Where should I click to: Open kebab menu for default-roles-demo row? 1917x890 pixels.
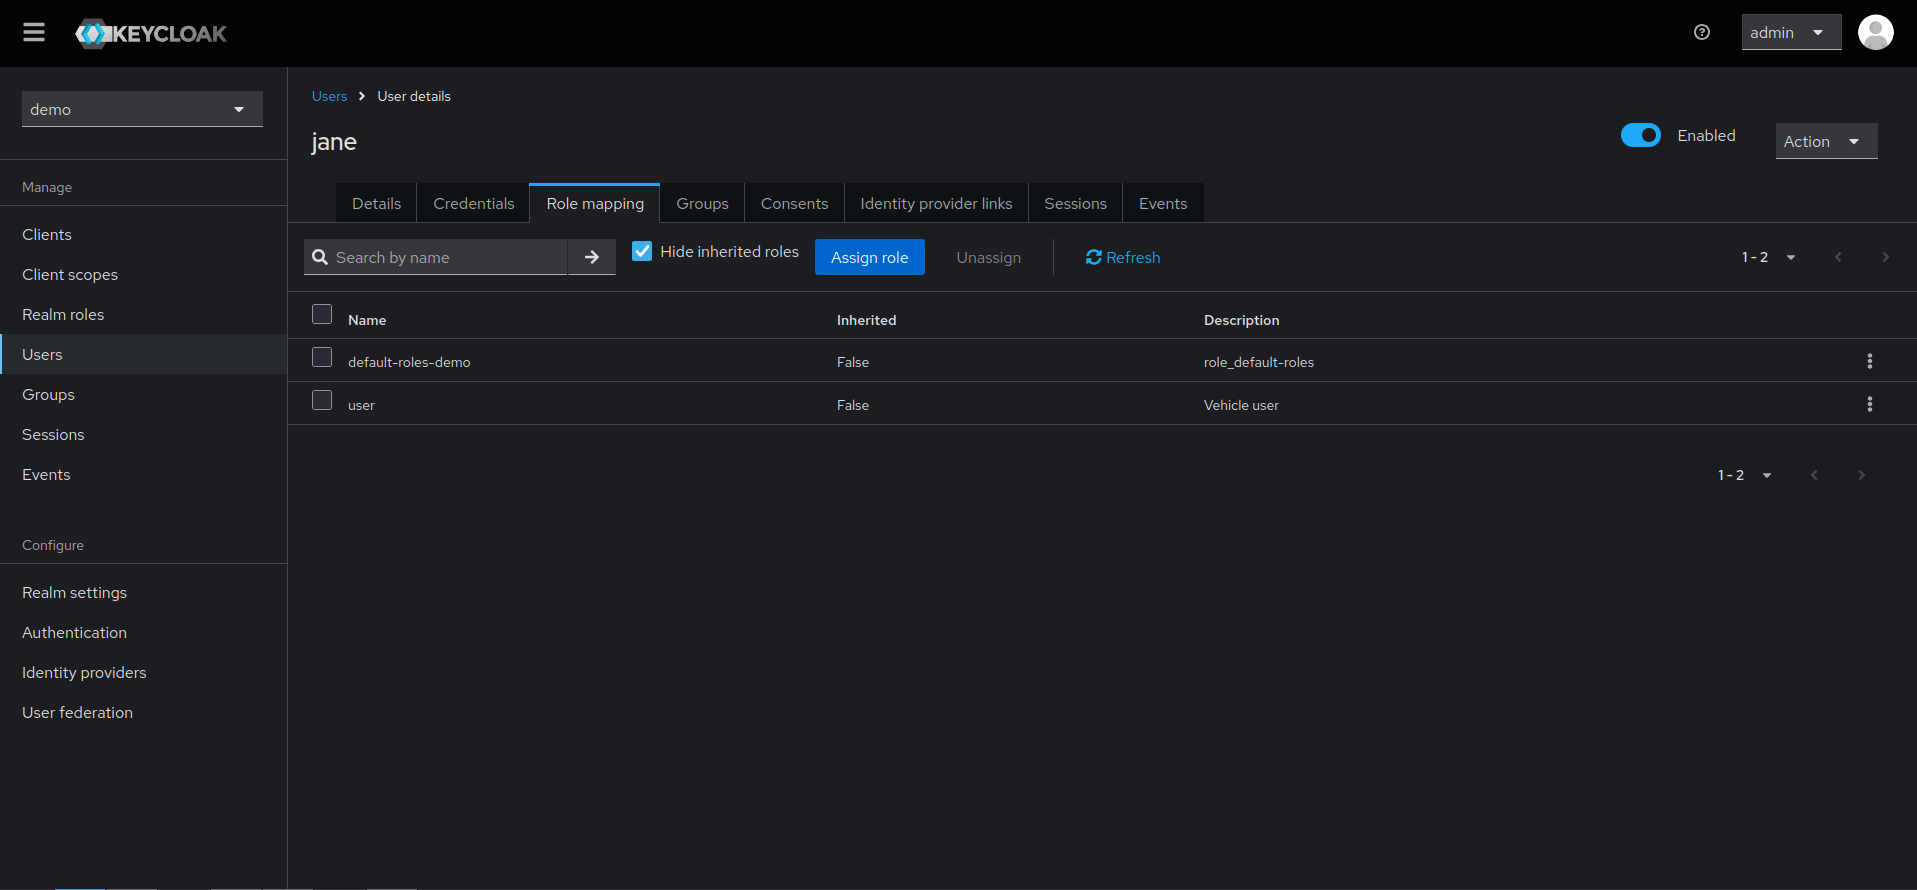(x=1870, y=361)
